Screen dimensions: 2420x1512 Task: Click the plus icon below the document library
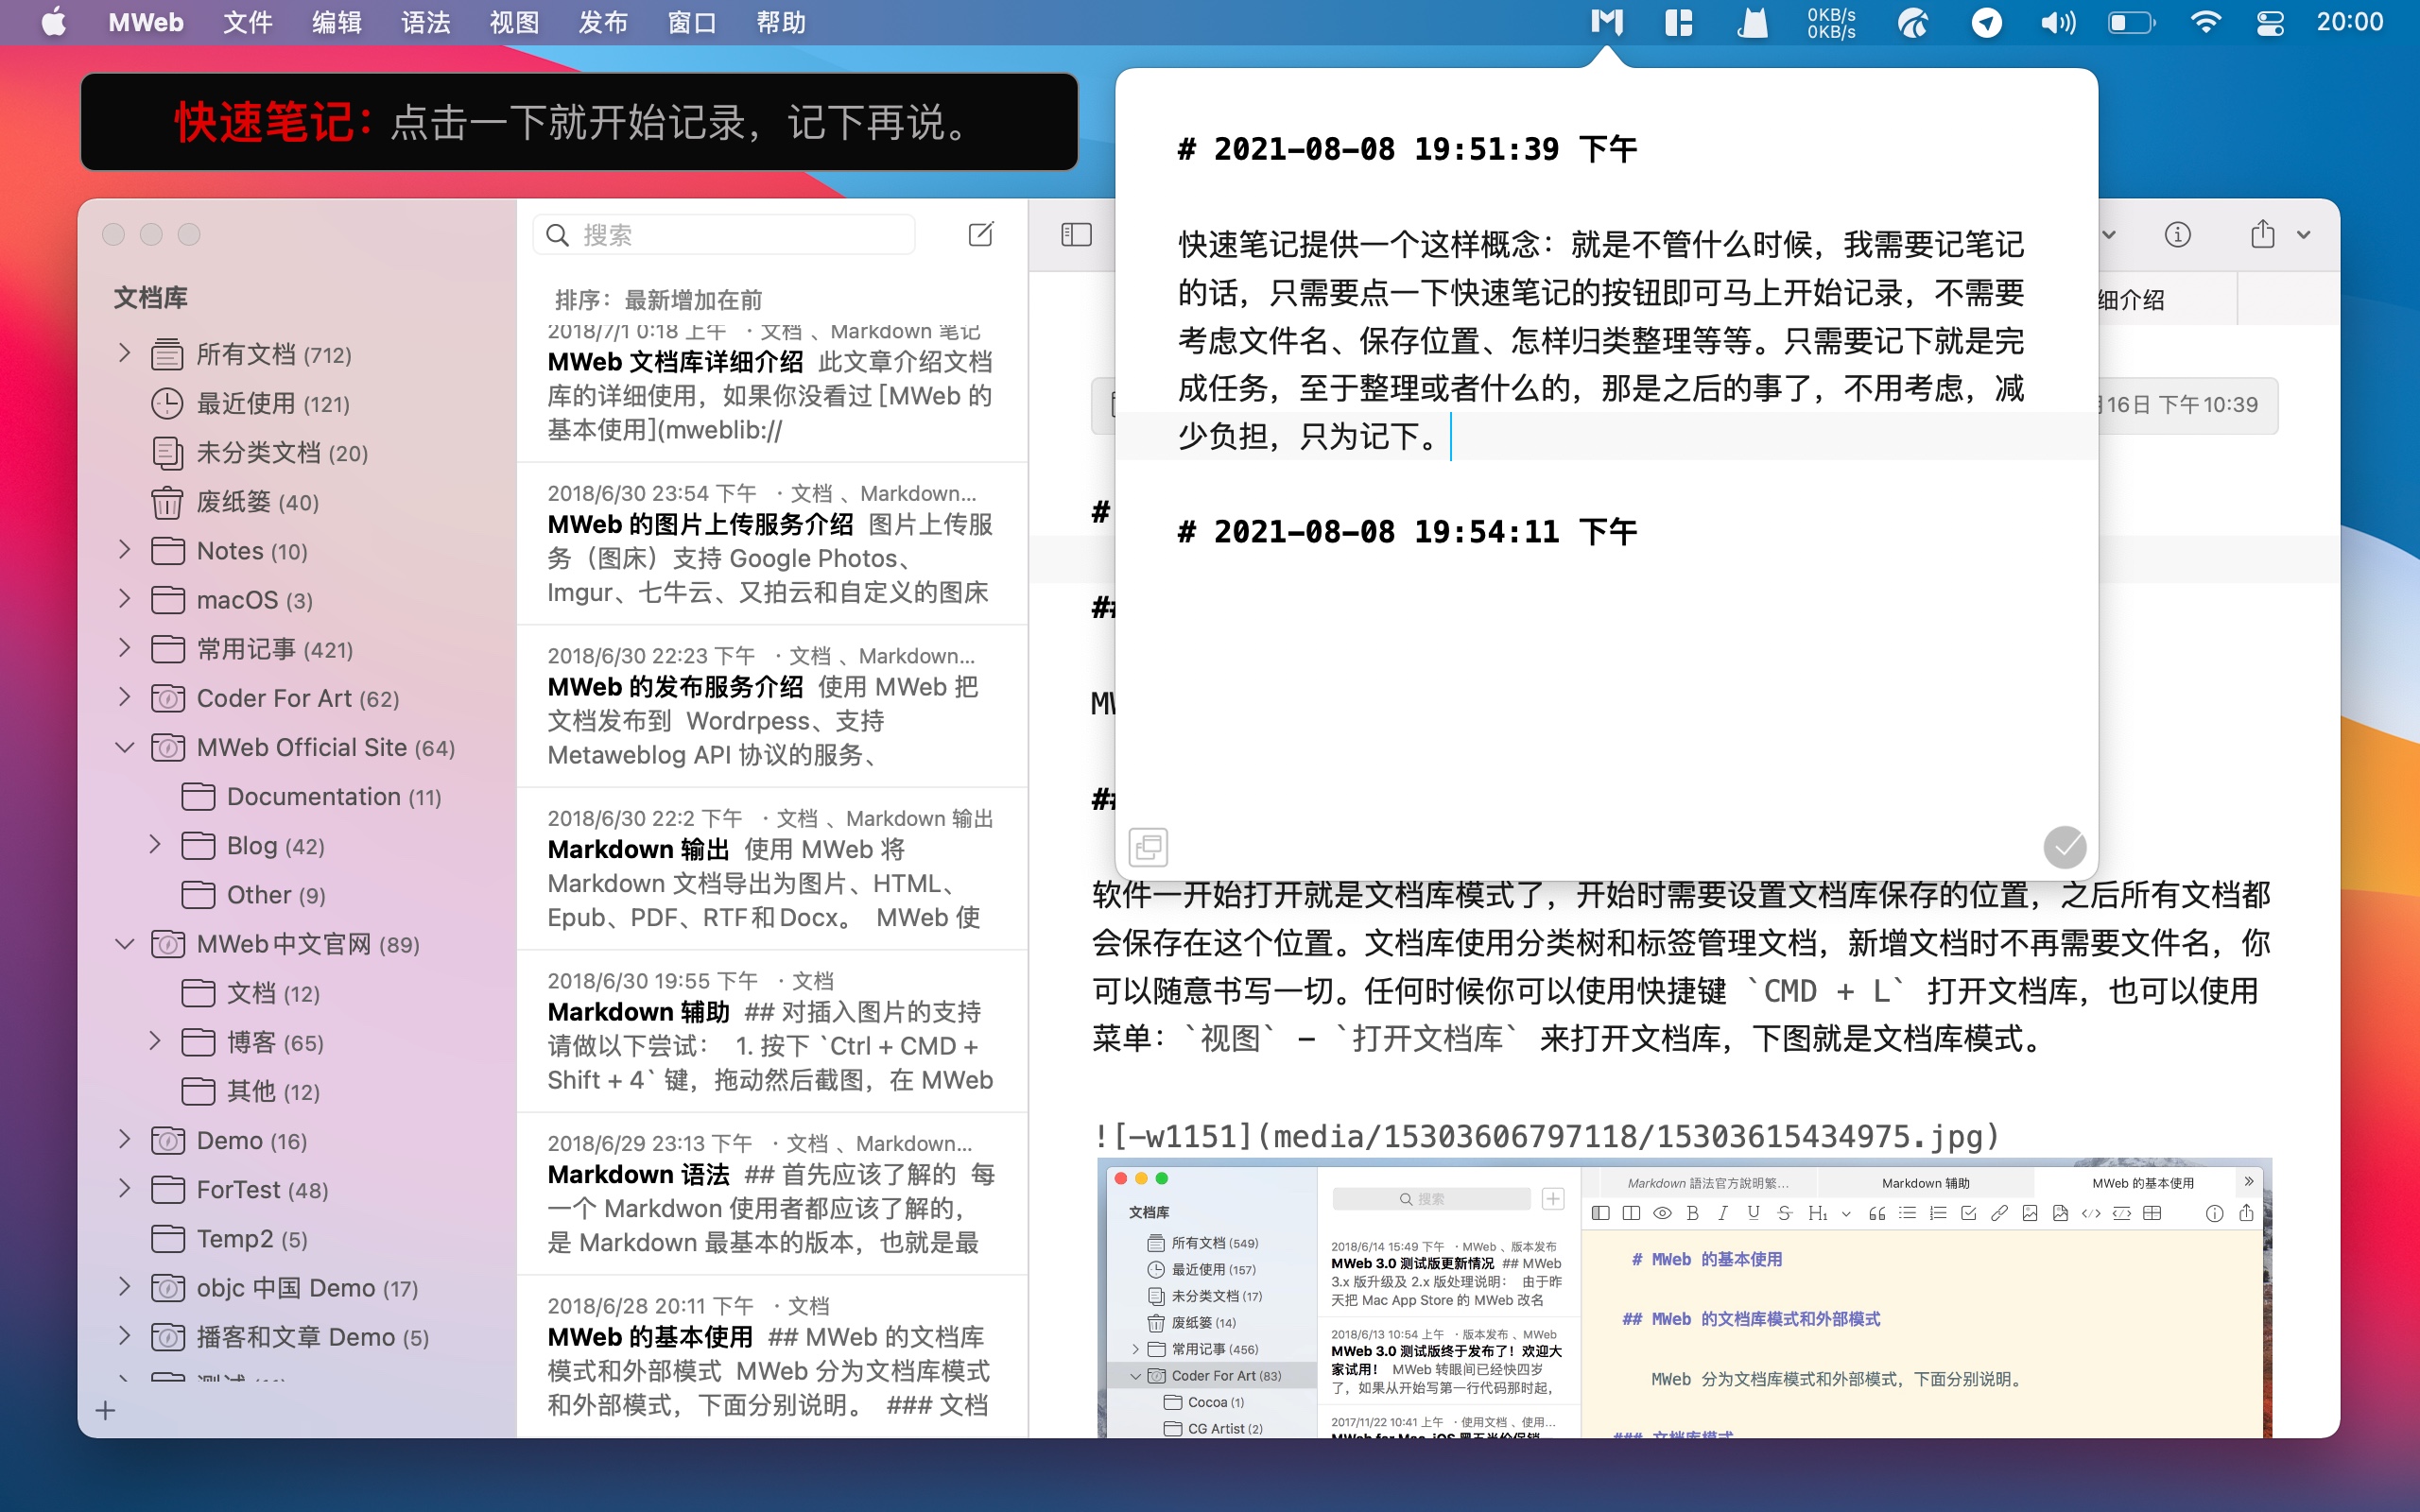point(106,1410)
